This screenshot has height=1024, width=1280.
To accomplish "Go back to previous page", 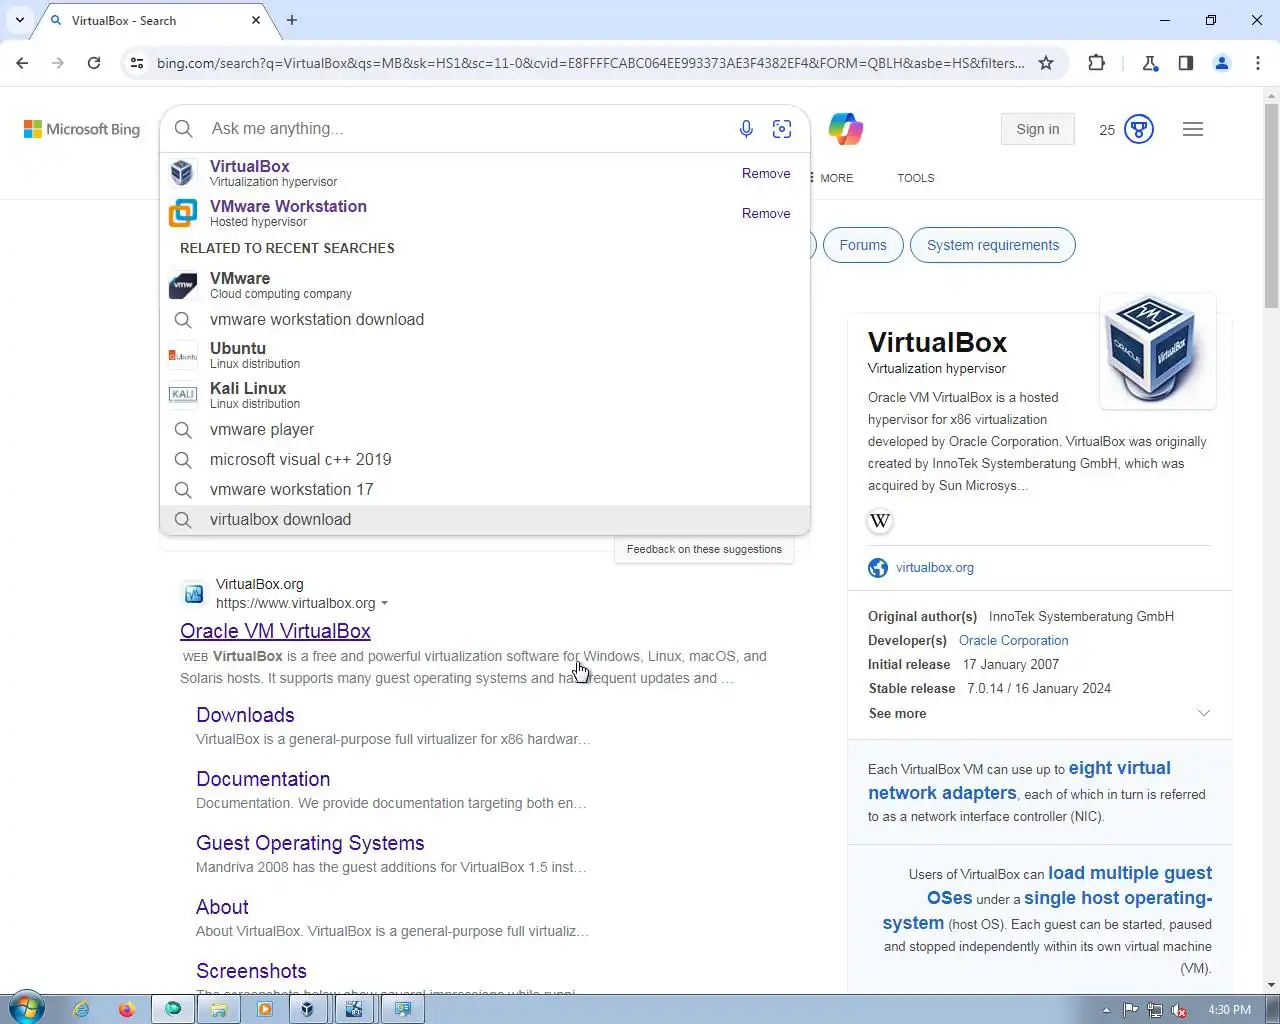I will click(22, 63).
